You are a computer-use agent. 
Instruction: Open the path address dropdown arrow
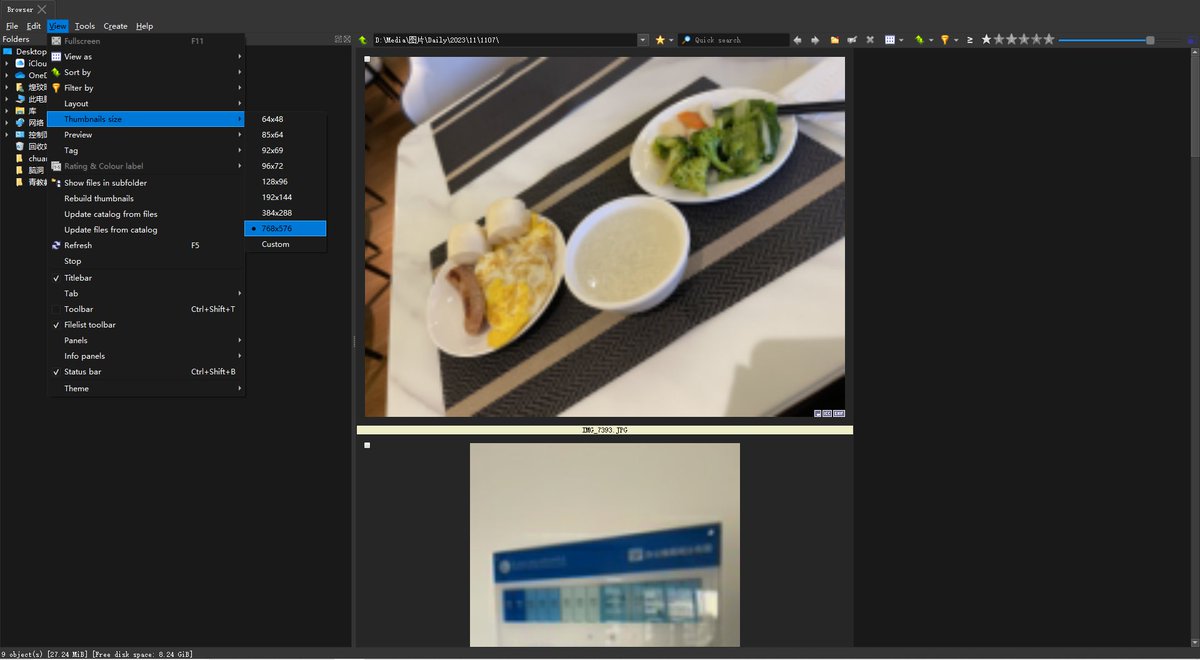[x=643, y=40]
